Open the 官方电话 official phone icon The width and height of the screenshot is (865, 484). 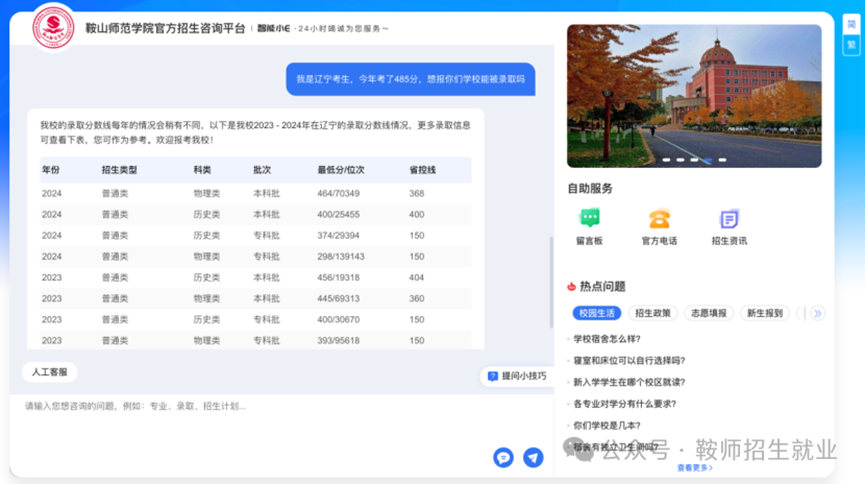(659, 219)
